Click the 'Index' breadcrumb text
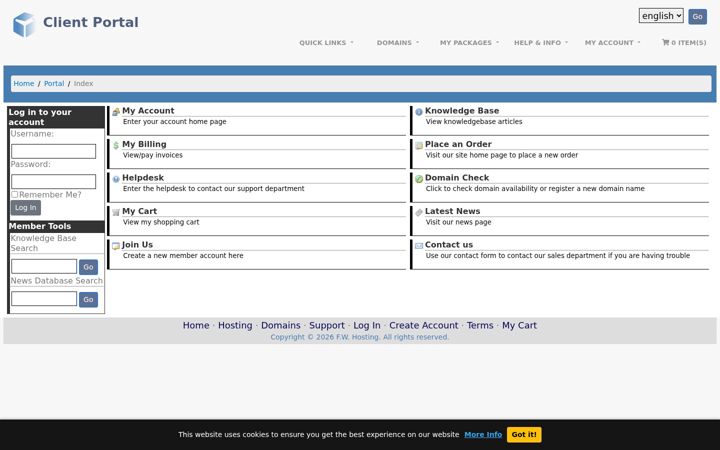Image resolution: width=720 pixels, height=450 pixels. [x=84, y=84]
